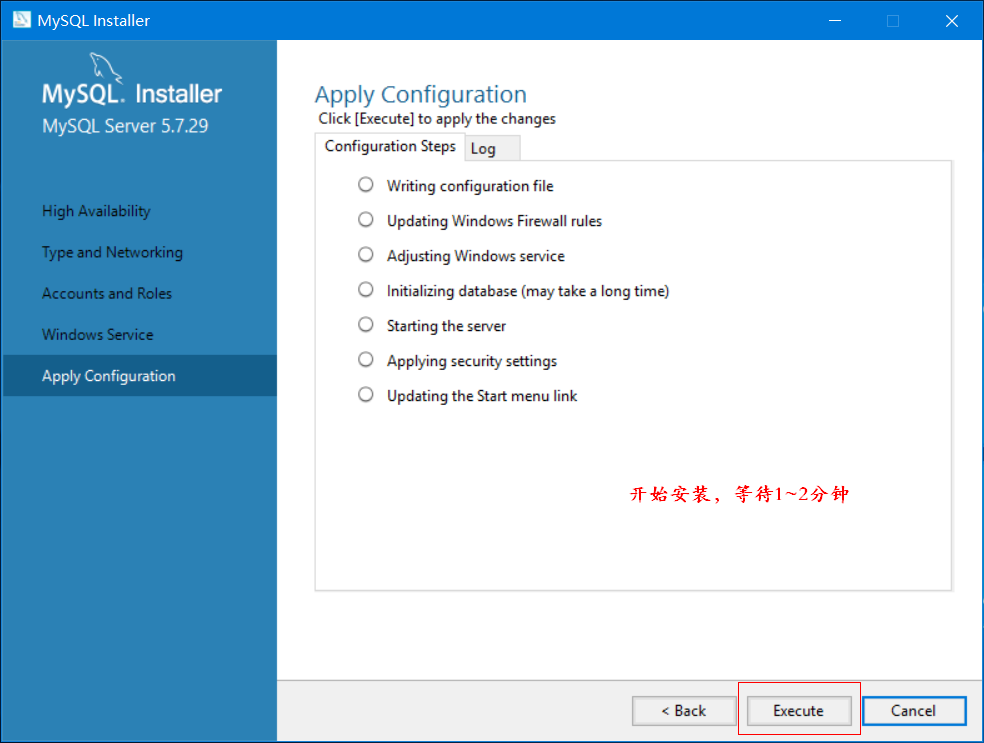Select the Adjusting Windows service step circle
984x743 pixels.
(365, 255)
